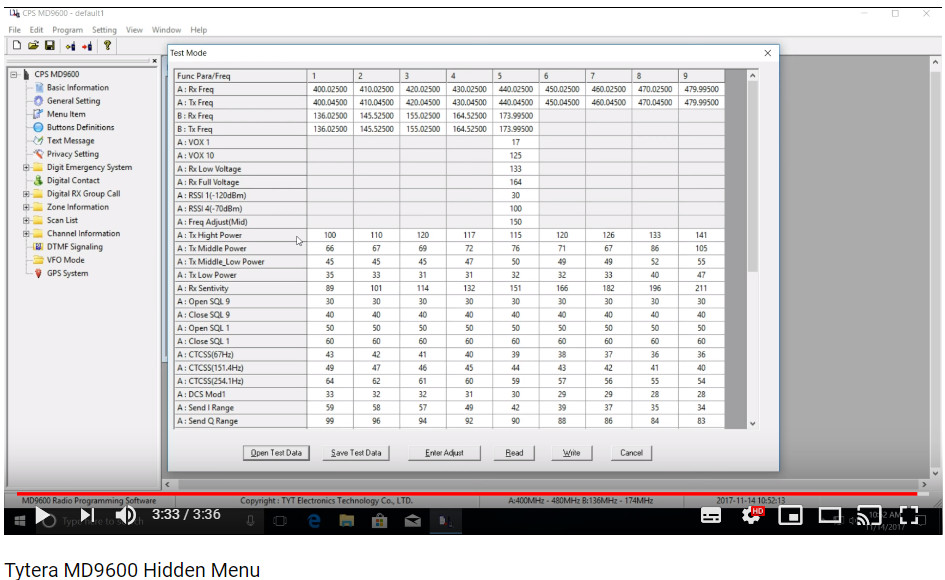Expand the Zone Information node

pyautogui.click(x=26, y=207)
